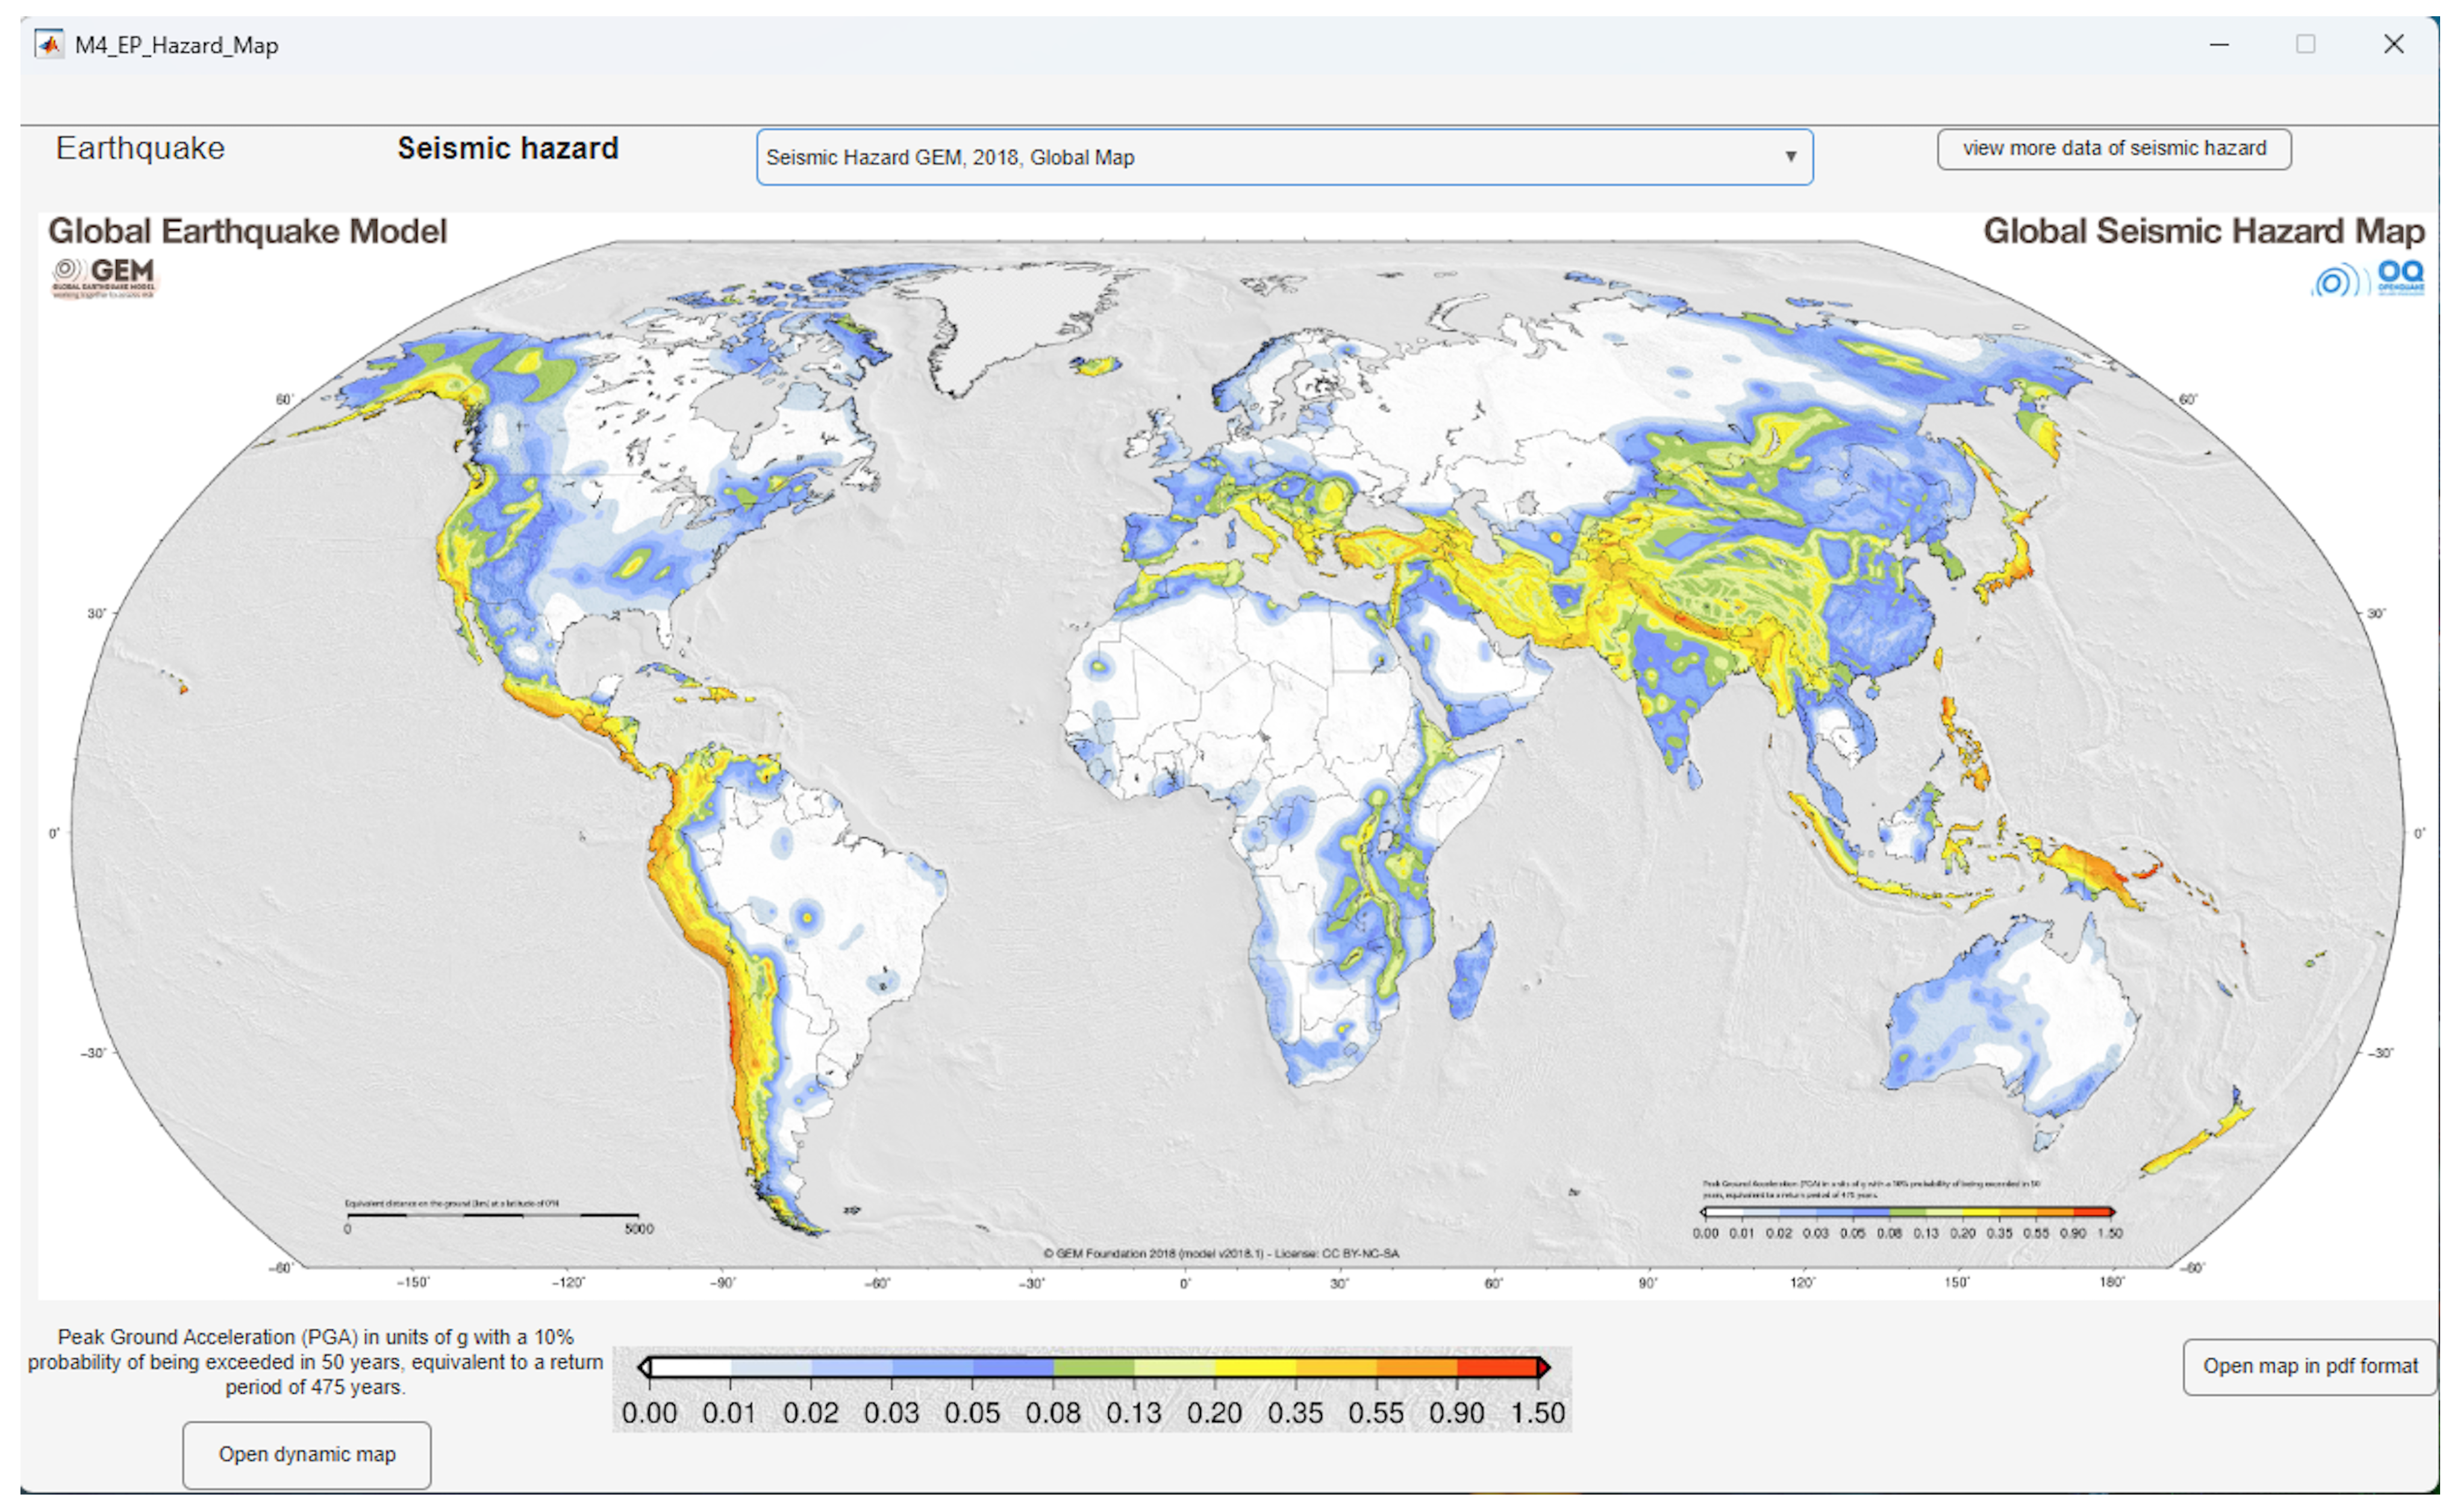
Task: Click left arrow of bottom color scale
Action: click(645, 1367)
